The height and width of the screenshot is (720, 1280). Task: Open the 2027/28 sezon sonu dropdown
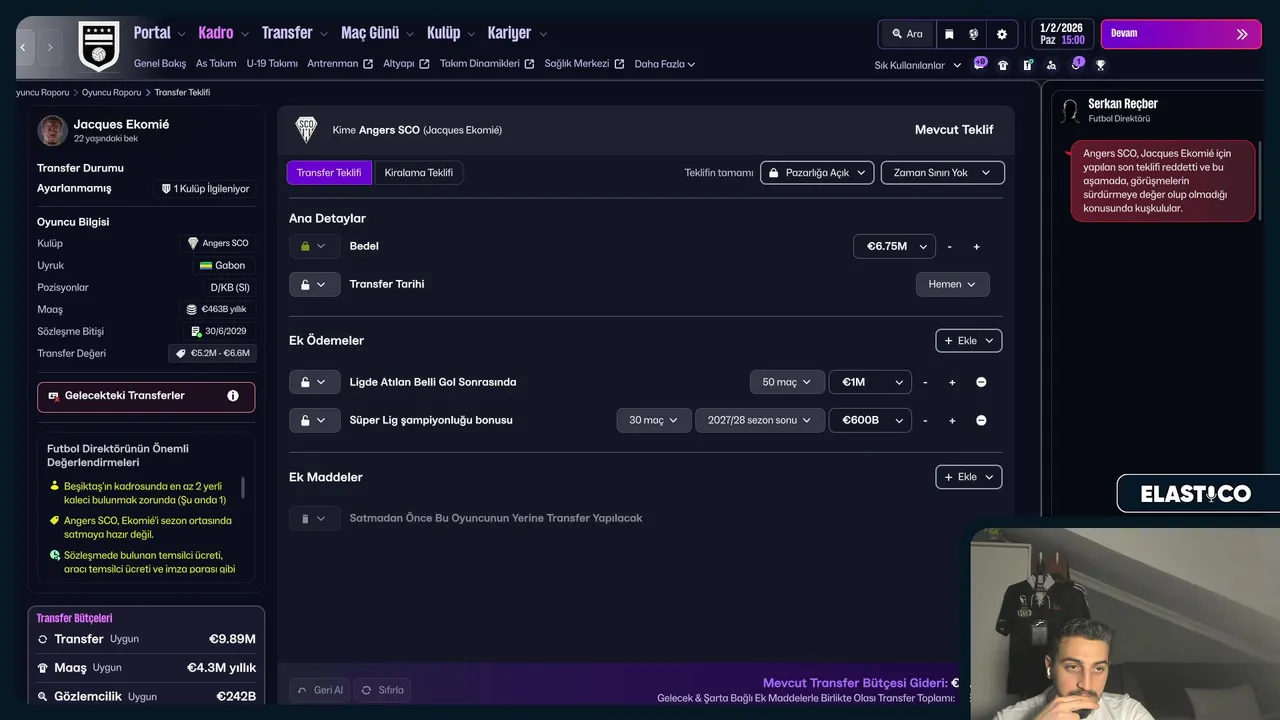[760, 420]
